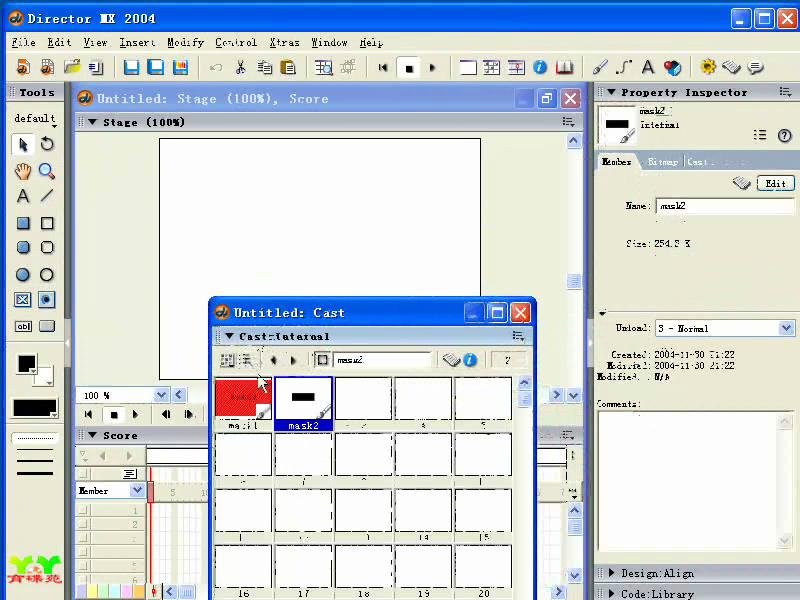This screenshot has height=600, width=800.
Task: Open the Modify menu
Action: pos(185,42)
